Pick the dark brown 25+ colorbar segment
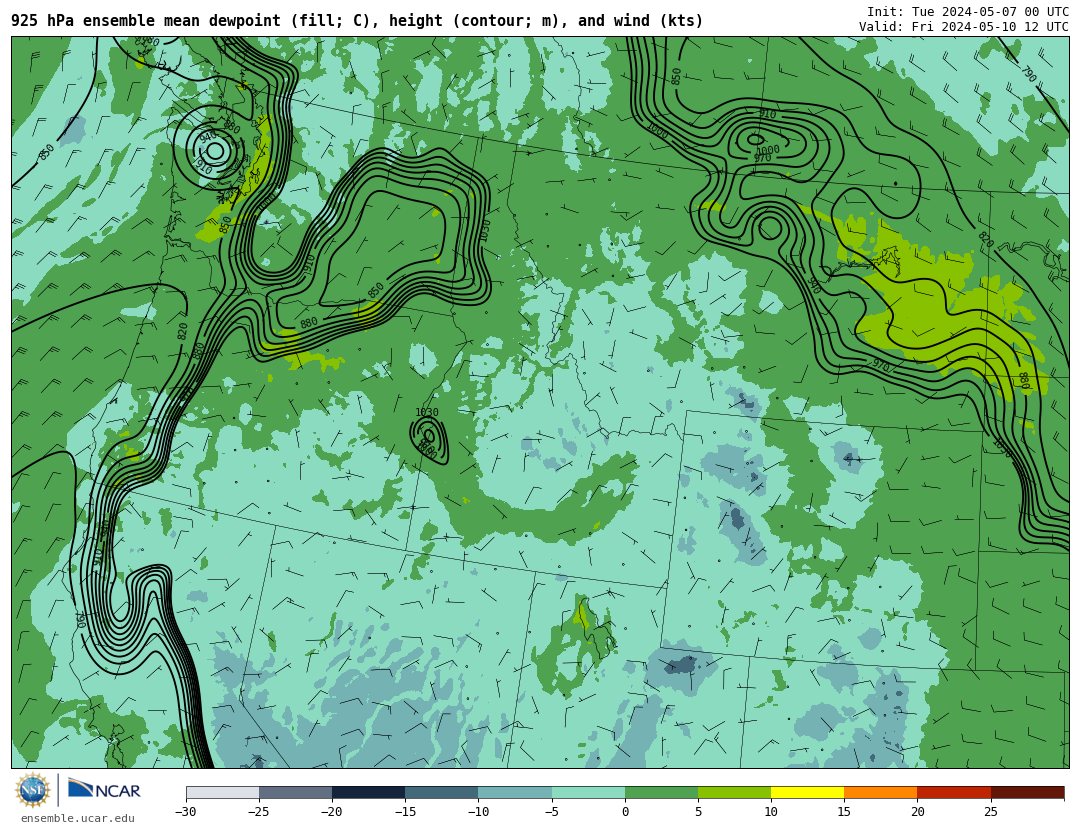This screenshot has width=1080, height=831. point(1027,792)
